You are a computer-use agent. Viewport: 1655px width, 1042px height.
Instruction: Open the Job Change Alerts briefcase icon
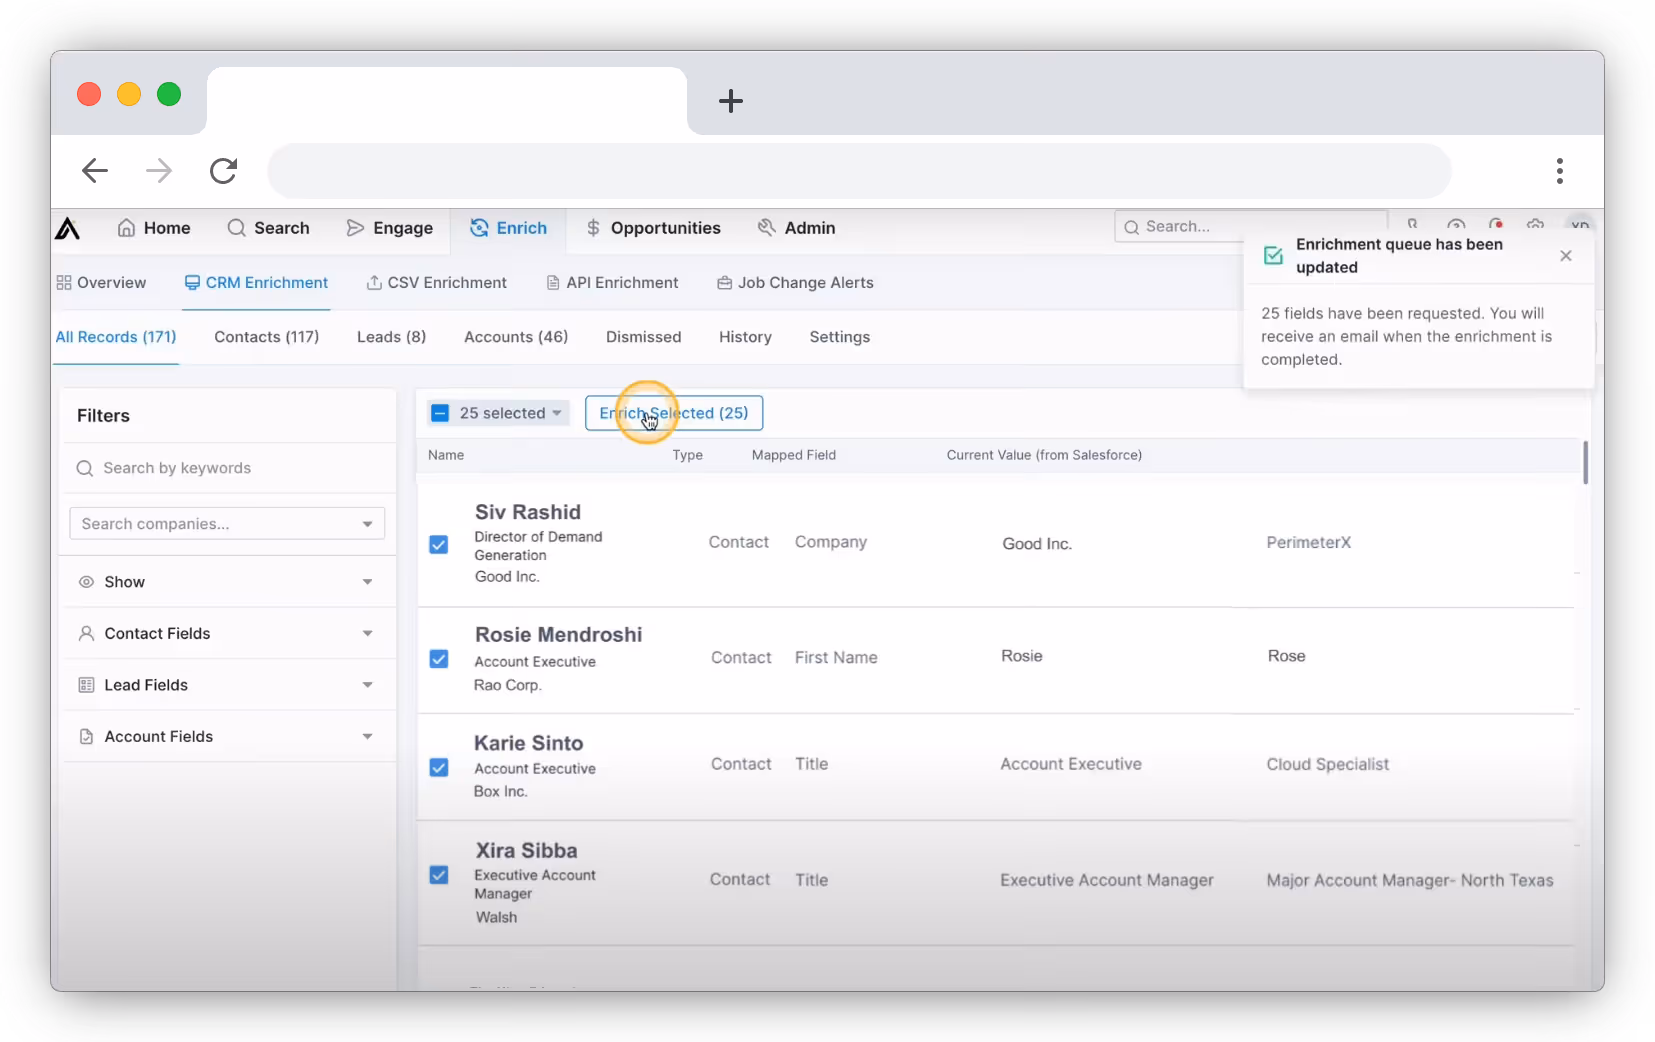(x=723, y=282)
